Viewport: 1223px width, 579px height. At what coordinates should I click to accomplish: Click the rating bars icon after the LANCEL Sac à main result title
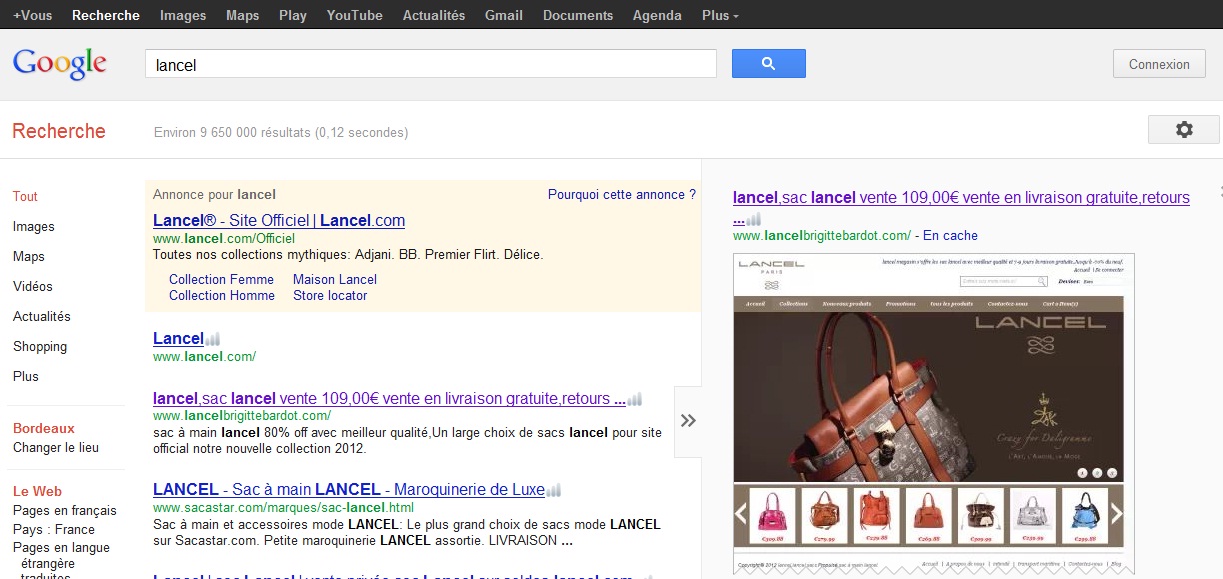[x=554, y=490]
